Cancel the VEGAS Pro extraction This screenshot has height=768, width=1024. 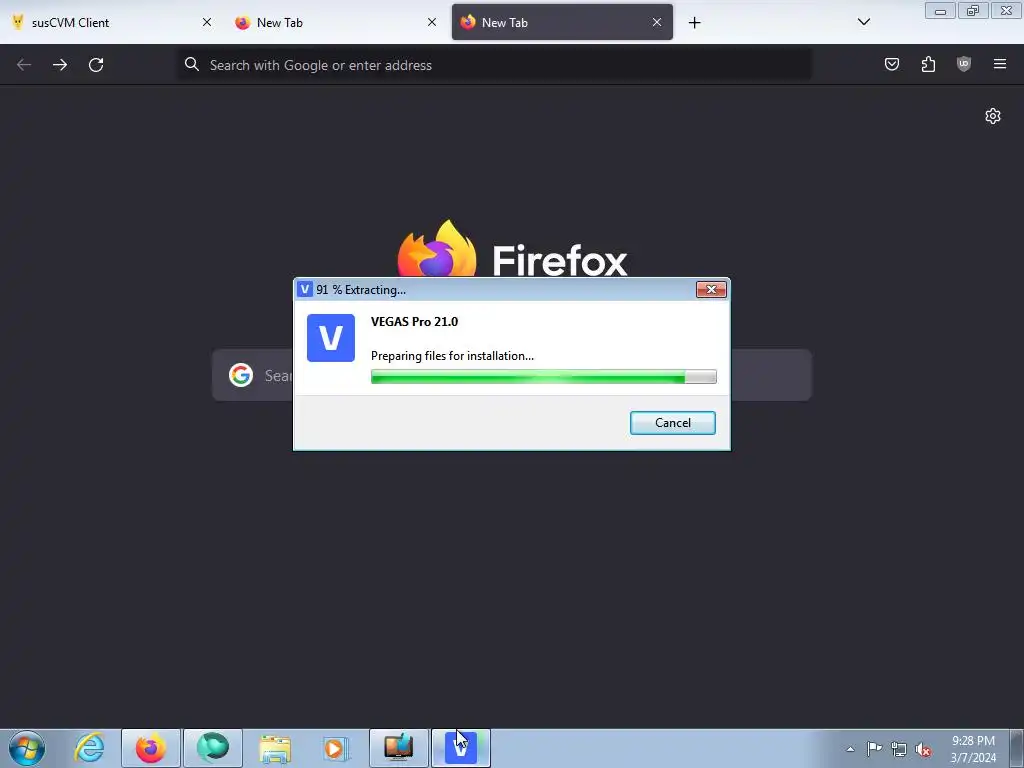coord(673,423)
